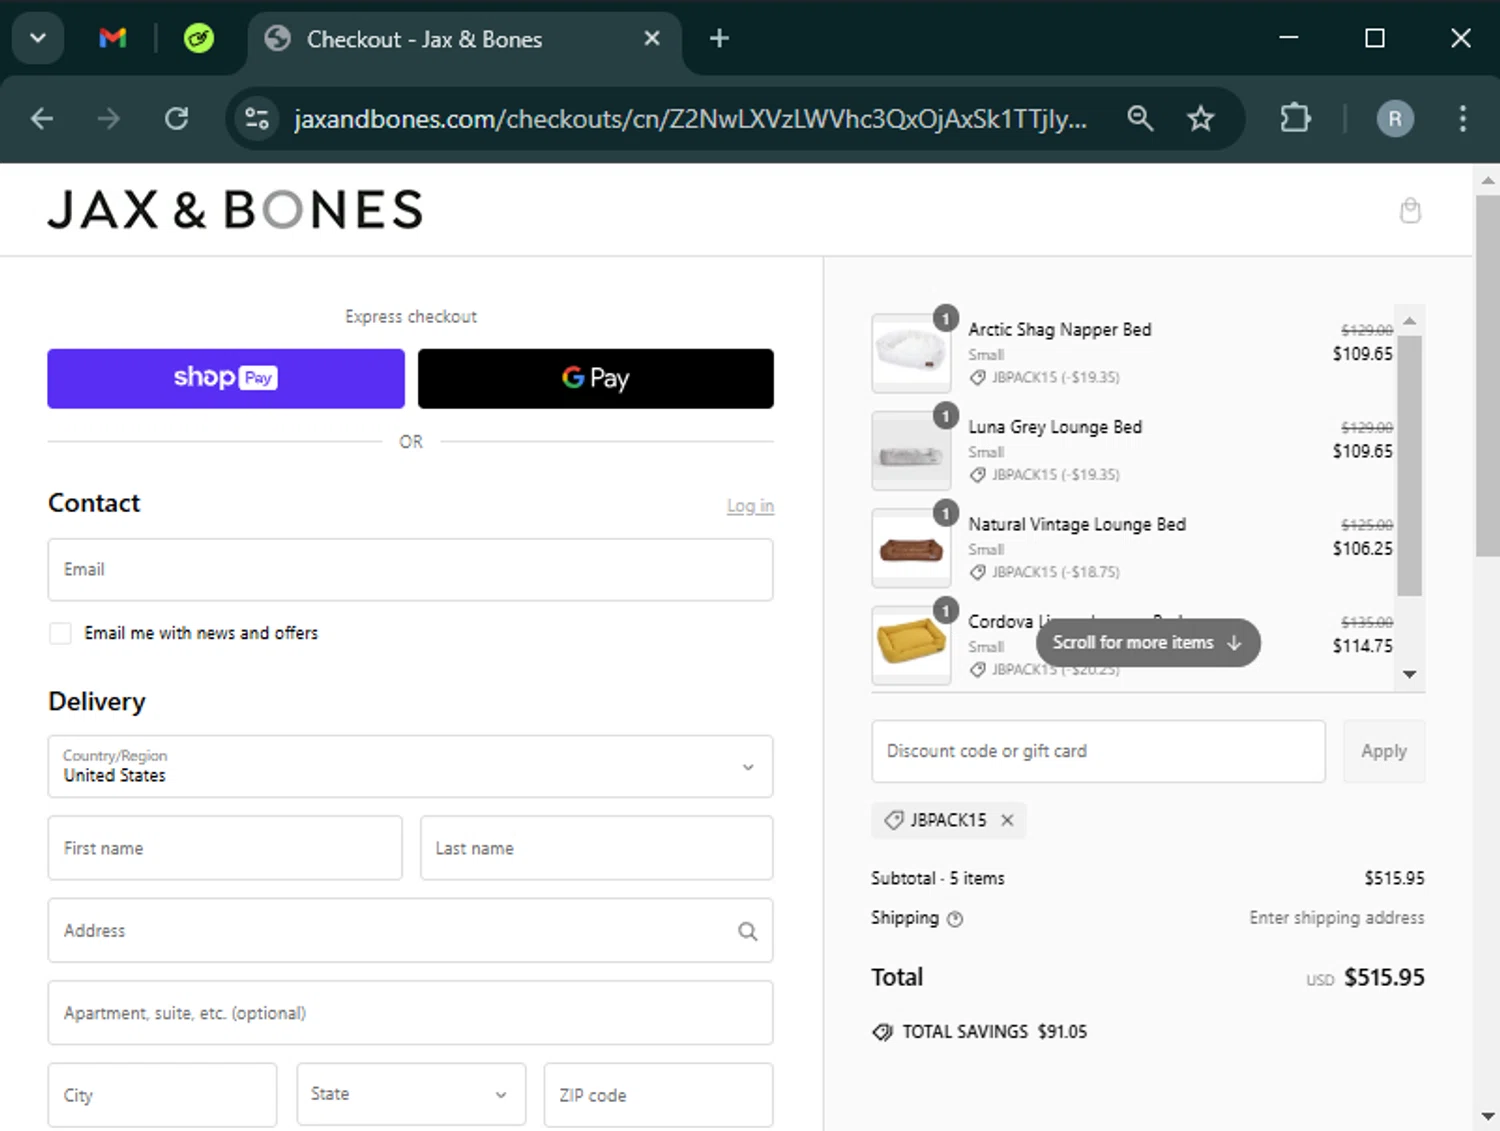
Task: Click the main page scrollbar thumb
Action: [x=1487, y=375]
